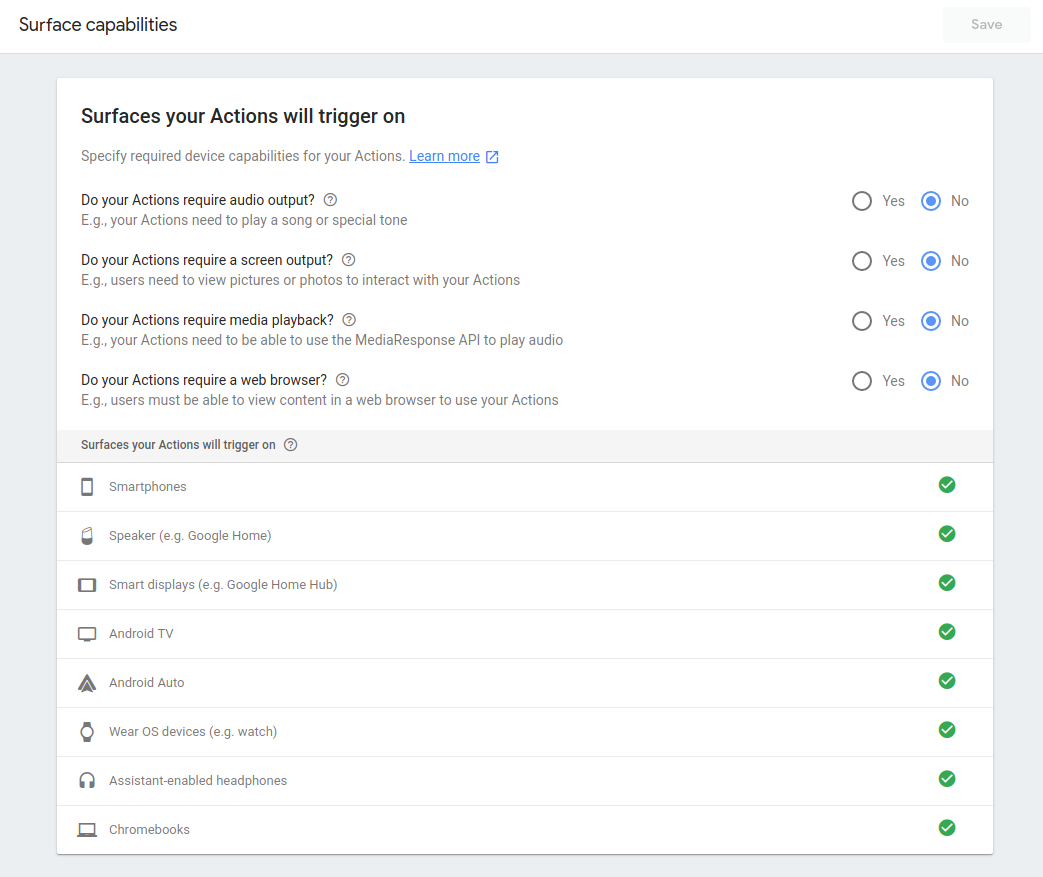Image resolution: width=1043 pixels, height=877 pixels.
Task: Click help icon in surfaces table header
Action: coord(291,445)
